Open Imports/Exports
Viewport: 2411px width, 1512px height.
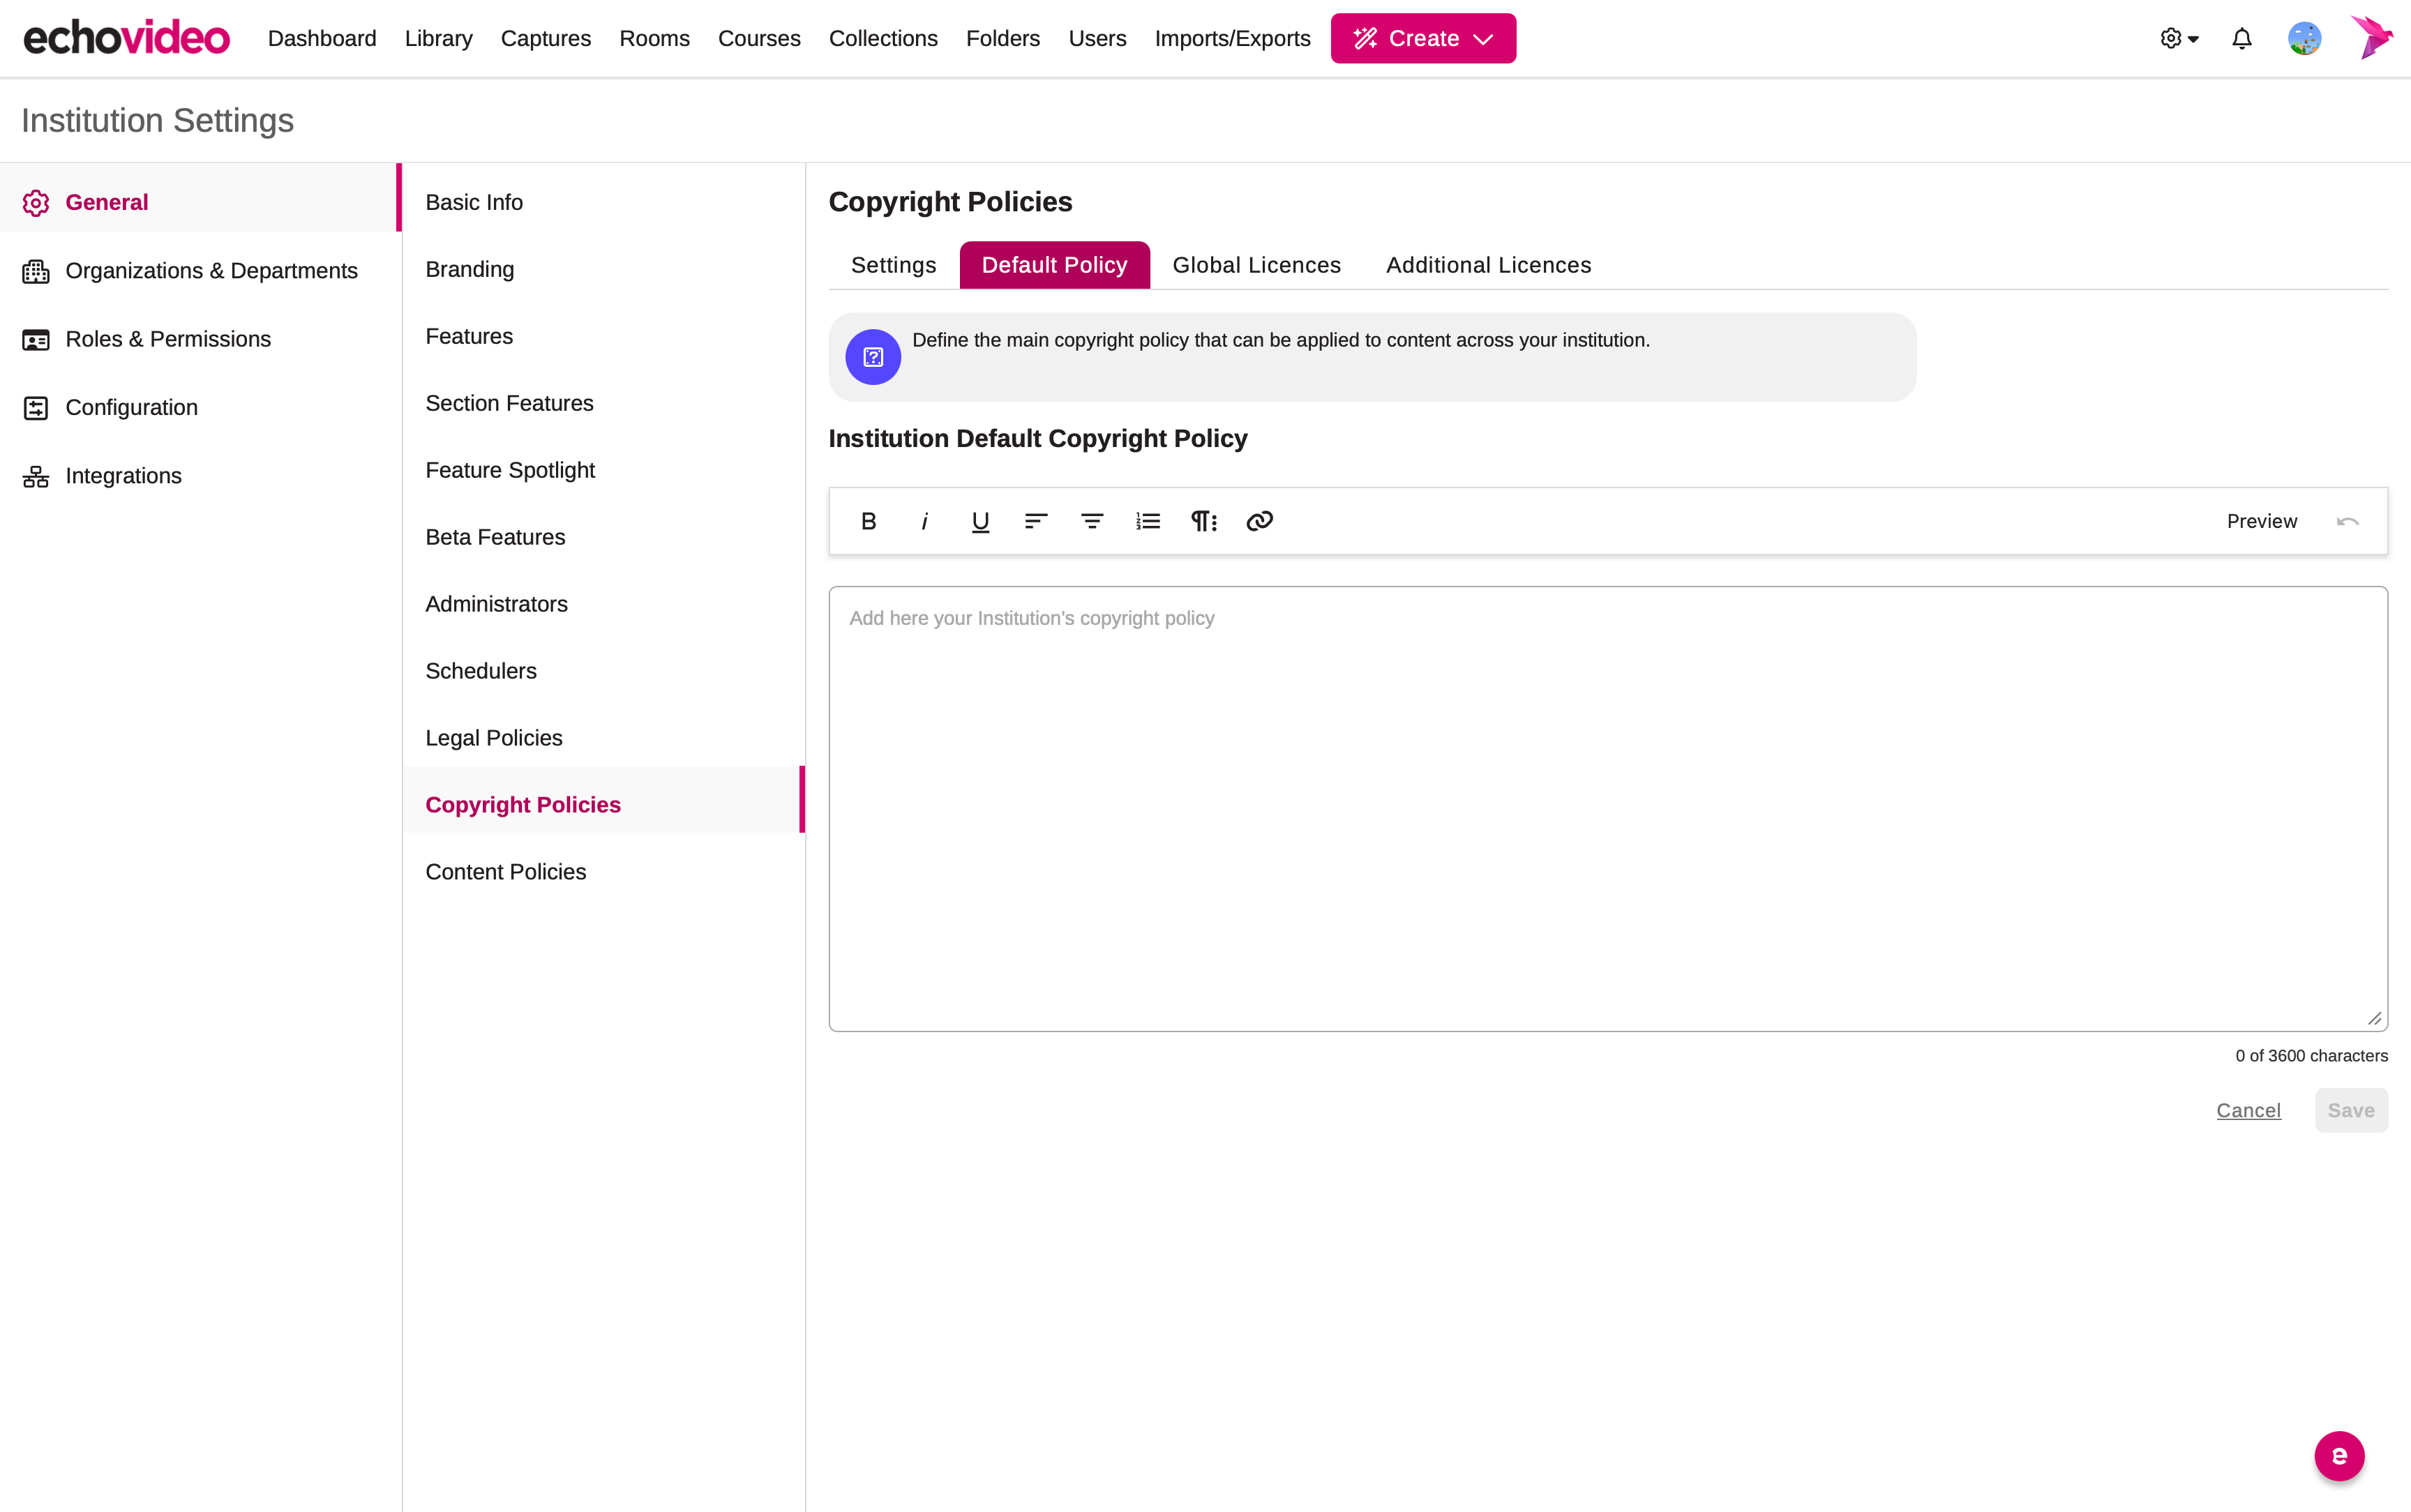(x=1233, y=38)
